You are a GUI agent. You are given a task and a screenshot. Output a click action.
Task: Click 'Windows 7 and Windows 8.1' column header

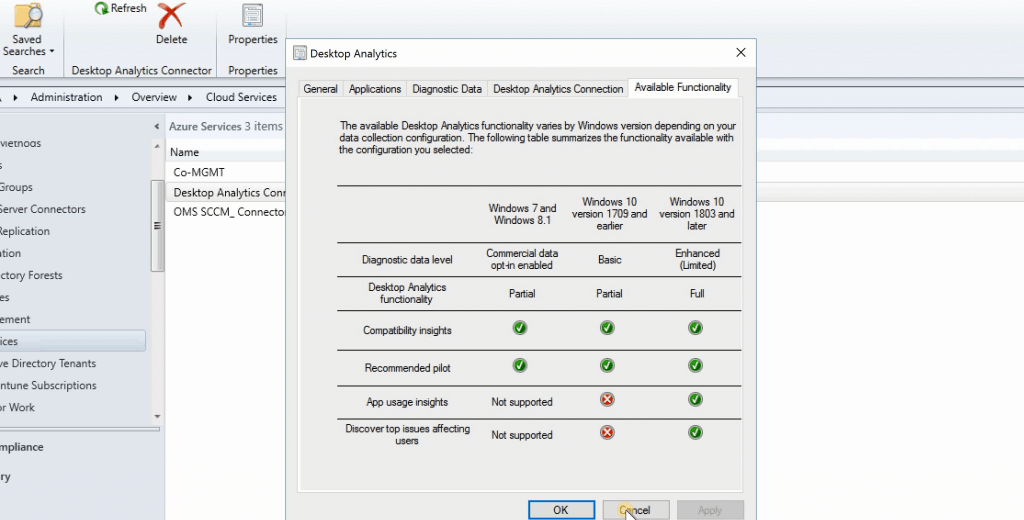522,214
